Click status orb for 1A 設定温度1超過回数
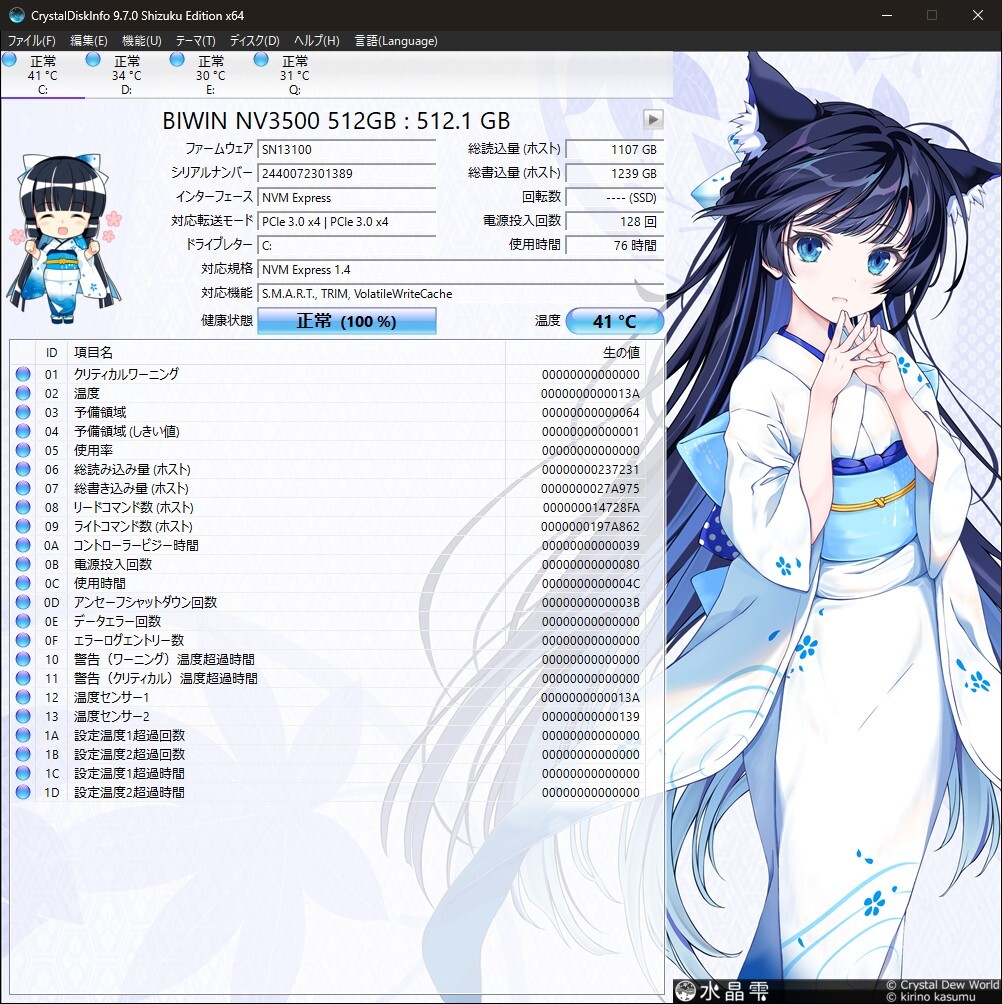The height and width of the screenshot is (1004, 1002). tap(23, 735)
